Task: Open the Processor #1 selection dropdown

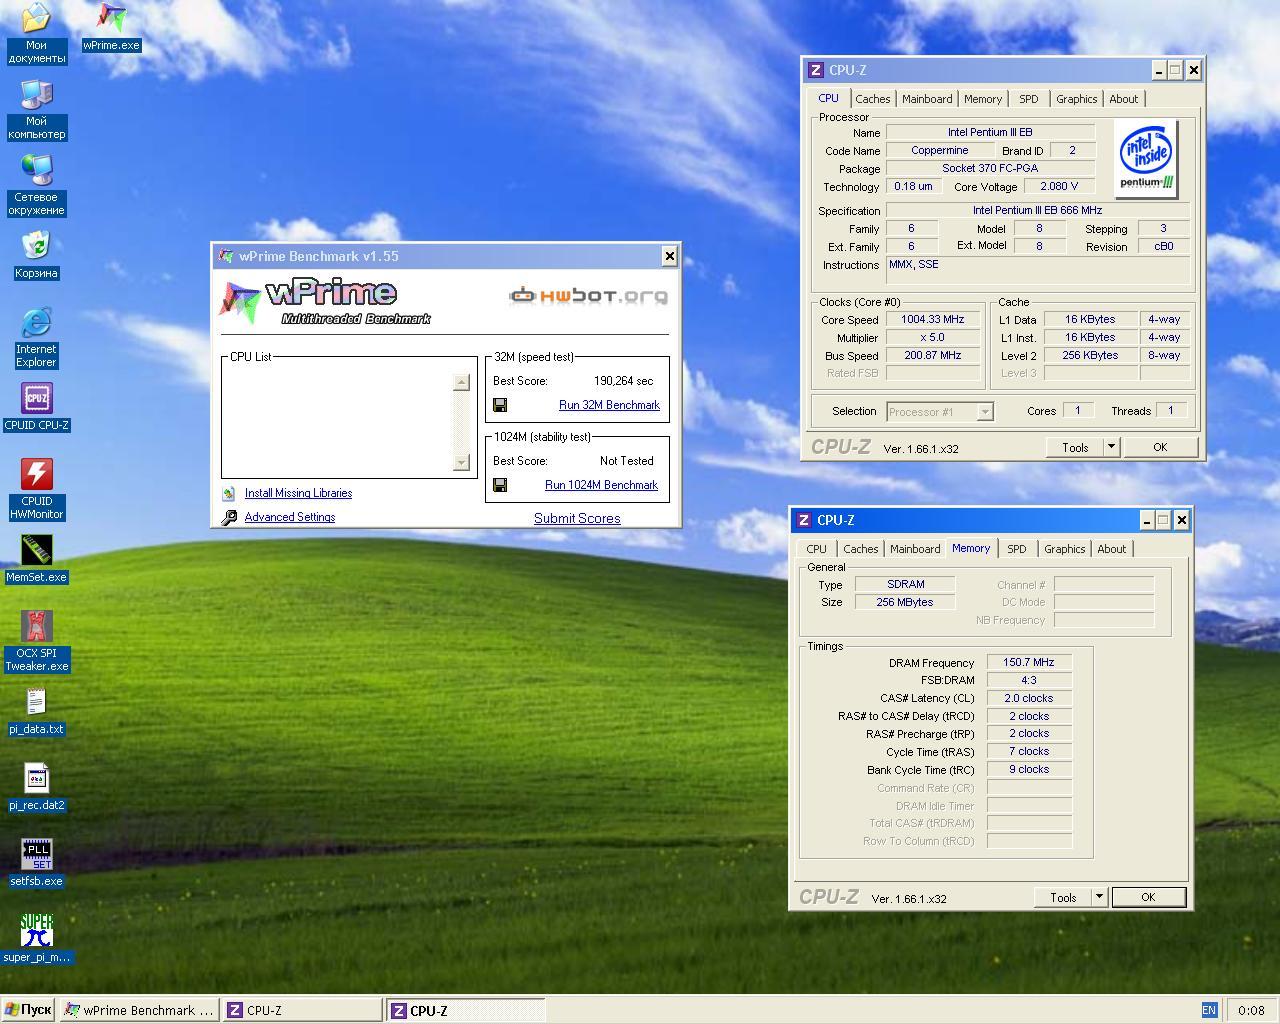Action: (985, 412)
